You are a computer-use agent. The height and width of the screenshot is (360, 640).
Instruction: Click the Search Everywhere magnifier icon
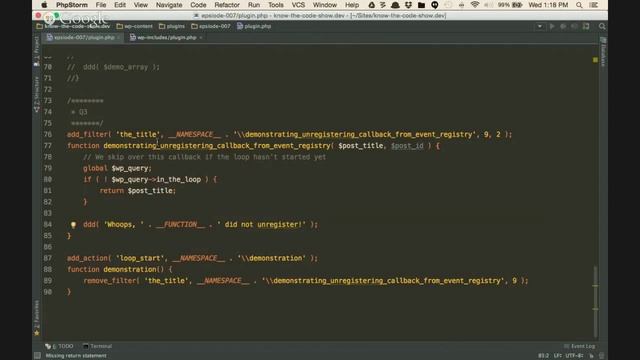click(602, 26)
